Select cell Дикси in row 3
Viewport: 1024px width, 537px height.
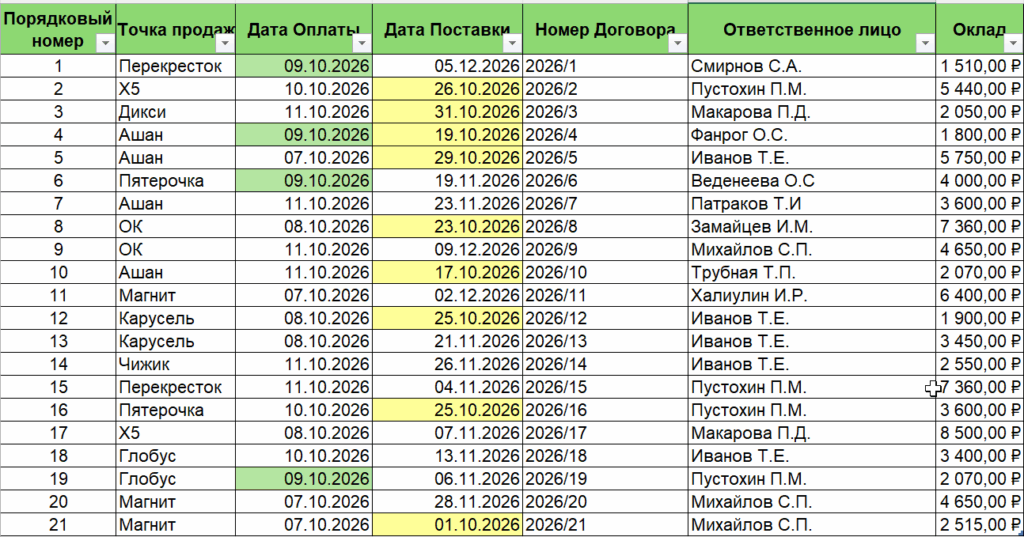click(176, 112)
